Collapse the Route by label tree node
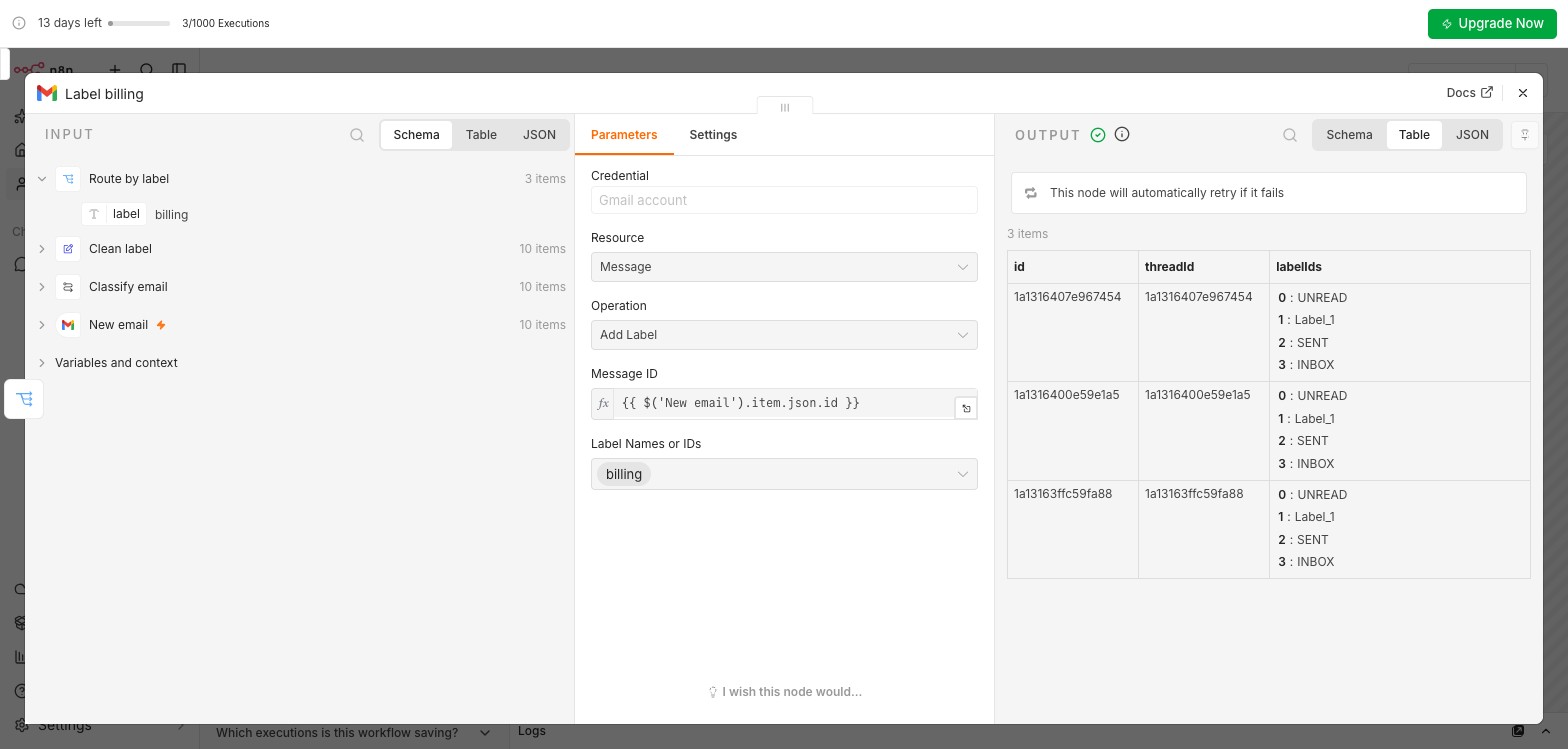1568x749 pixels. pos(42,179)
